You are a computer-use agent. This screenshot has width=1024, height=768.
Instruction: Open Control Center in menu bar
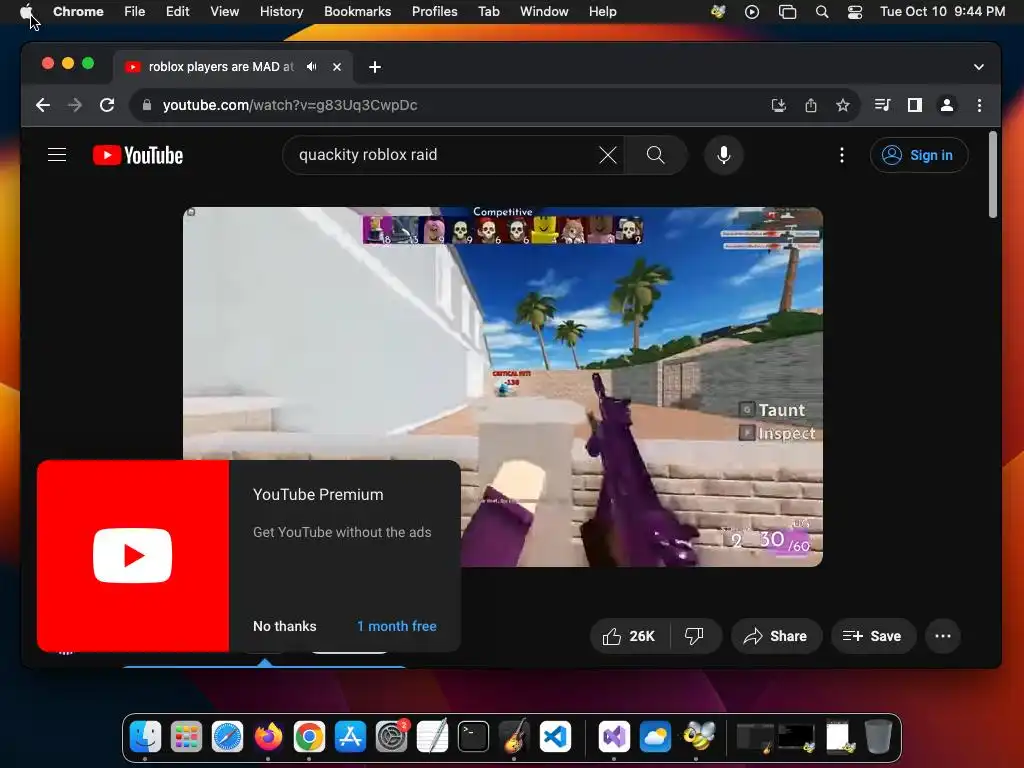tap(854, 11)
